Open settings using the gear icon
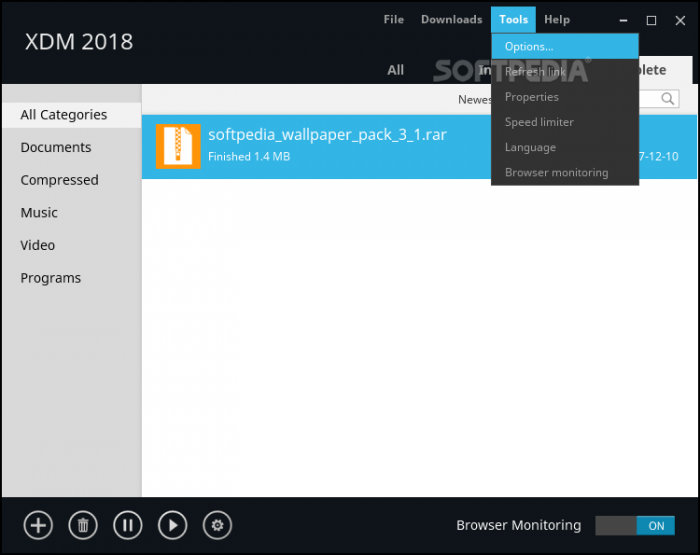 [217, 525]
